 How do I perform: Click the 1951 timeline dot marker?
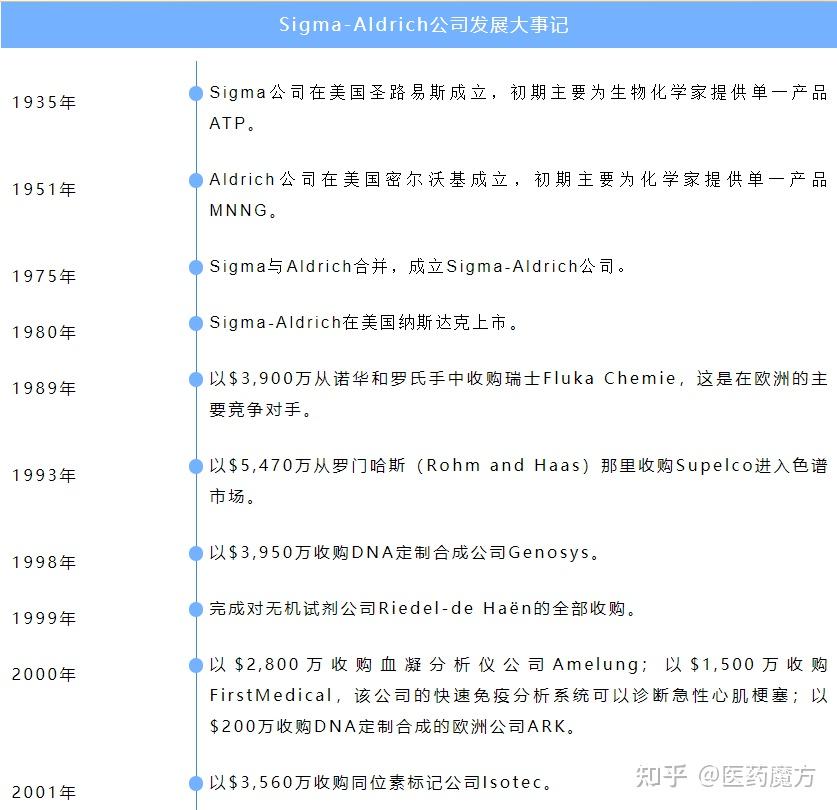tap(194, 180)
